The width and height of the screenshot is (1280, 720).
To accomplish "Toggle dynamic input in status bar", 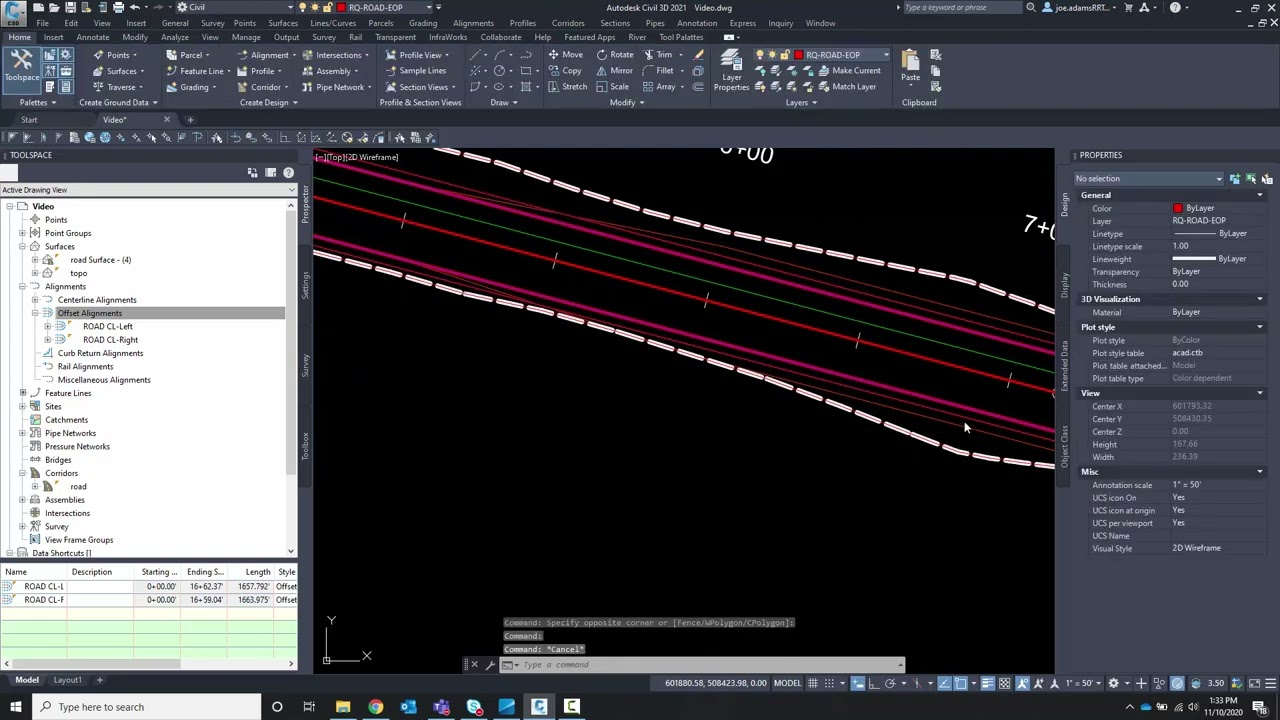I will pyautogui.click(x=857, y=683).
